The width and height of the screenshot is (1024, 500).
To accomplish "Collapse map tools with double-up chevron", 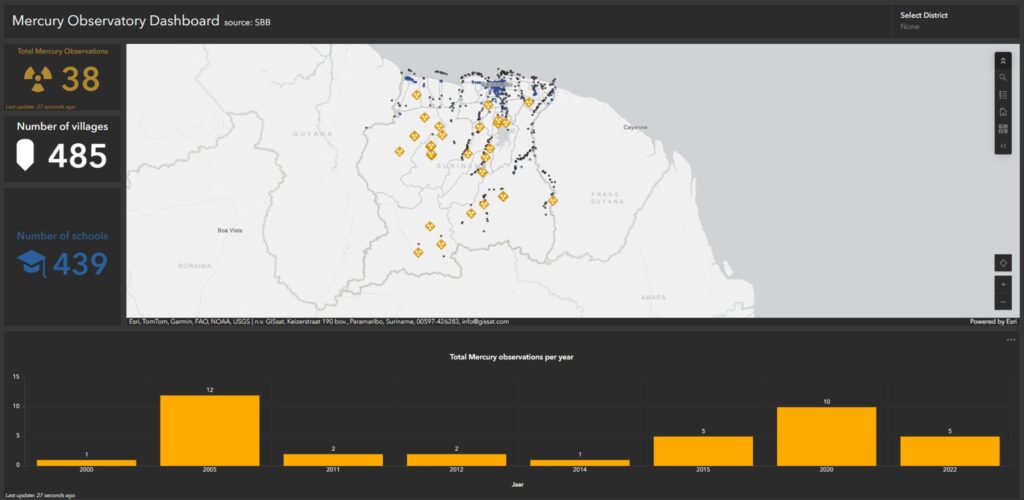I will (x=1003, y=60).
